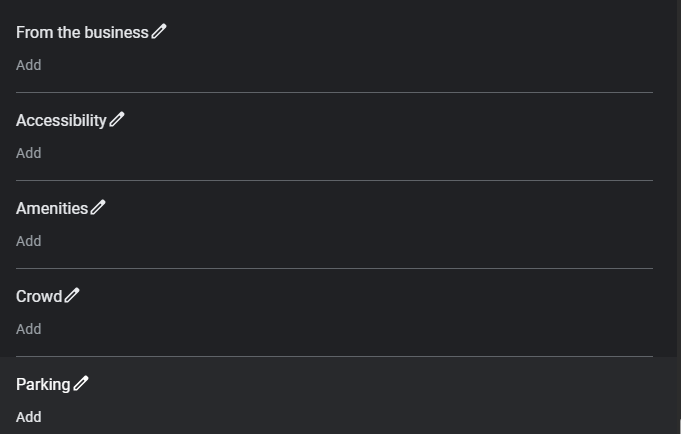
Task: Click the Amenities heading label
Action: (x=52, y=208)
